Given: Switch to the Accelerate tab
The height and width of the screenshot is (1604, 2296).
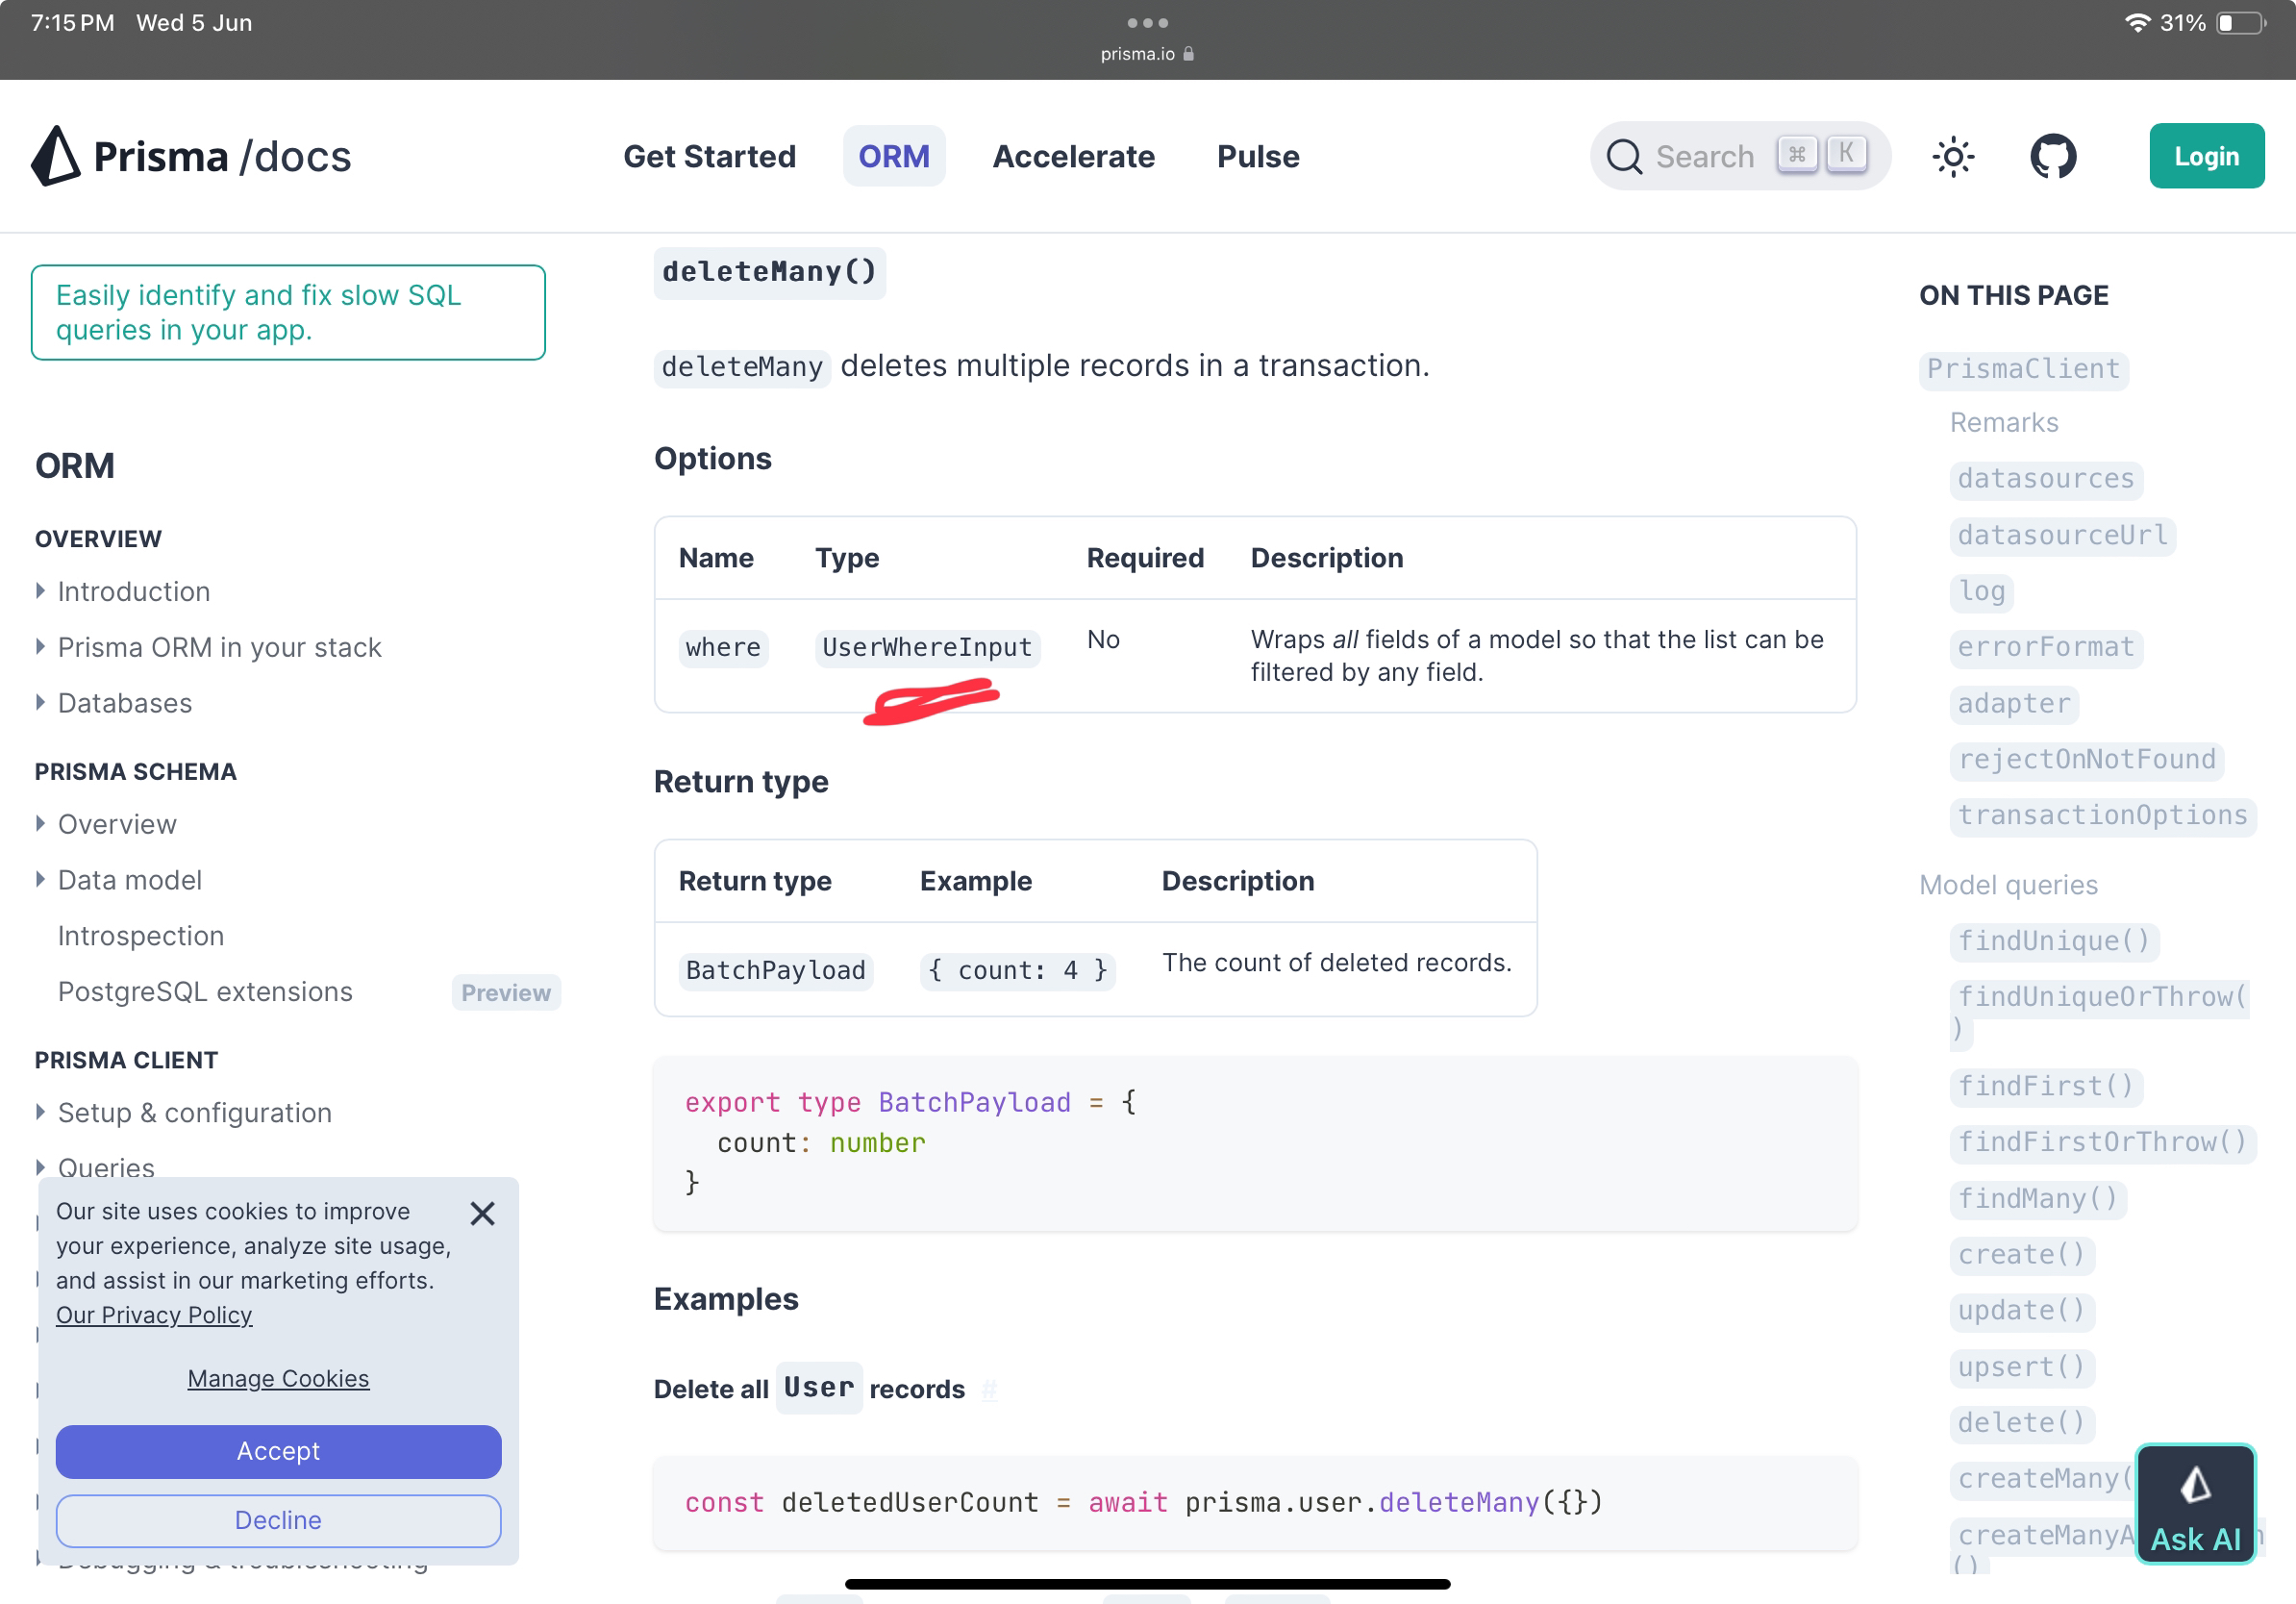Looking at the screenshot, I should point(1073,156).
